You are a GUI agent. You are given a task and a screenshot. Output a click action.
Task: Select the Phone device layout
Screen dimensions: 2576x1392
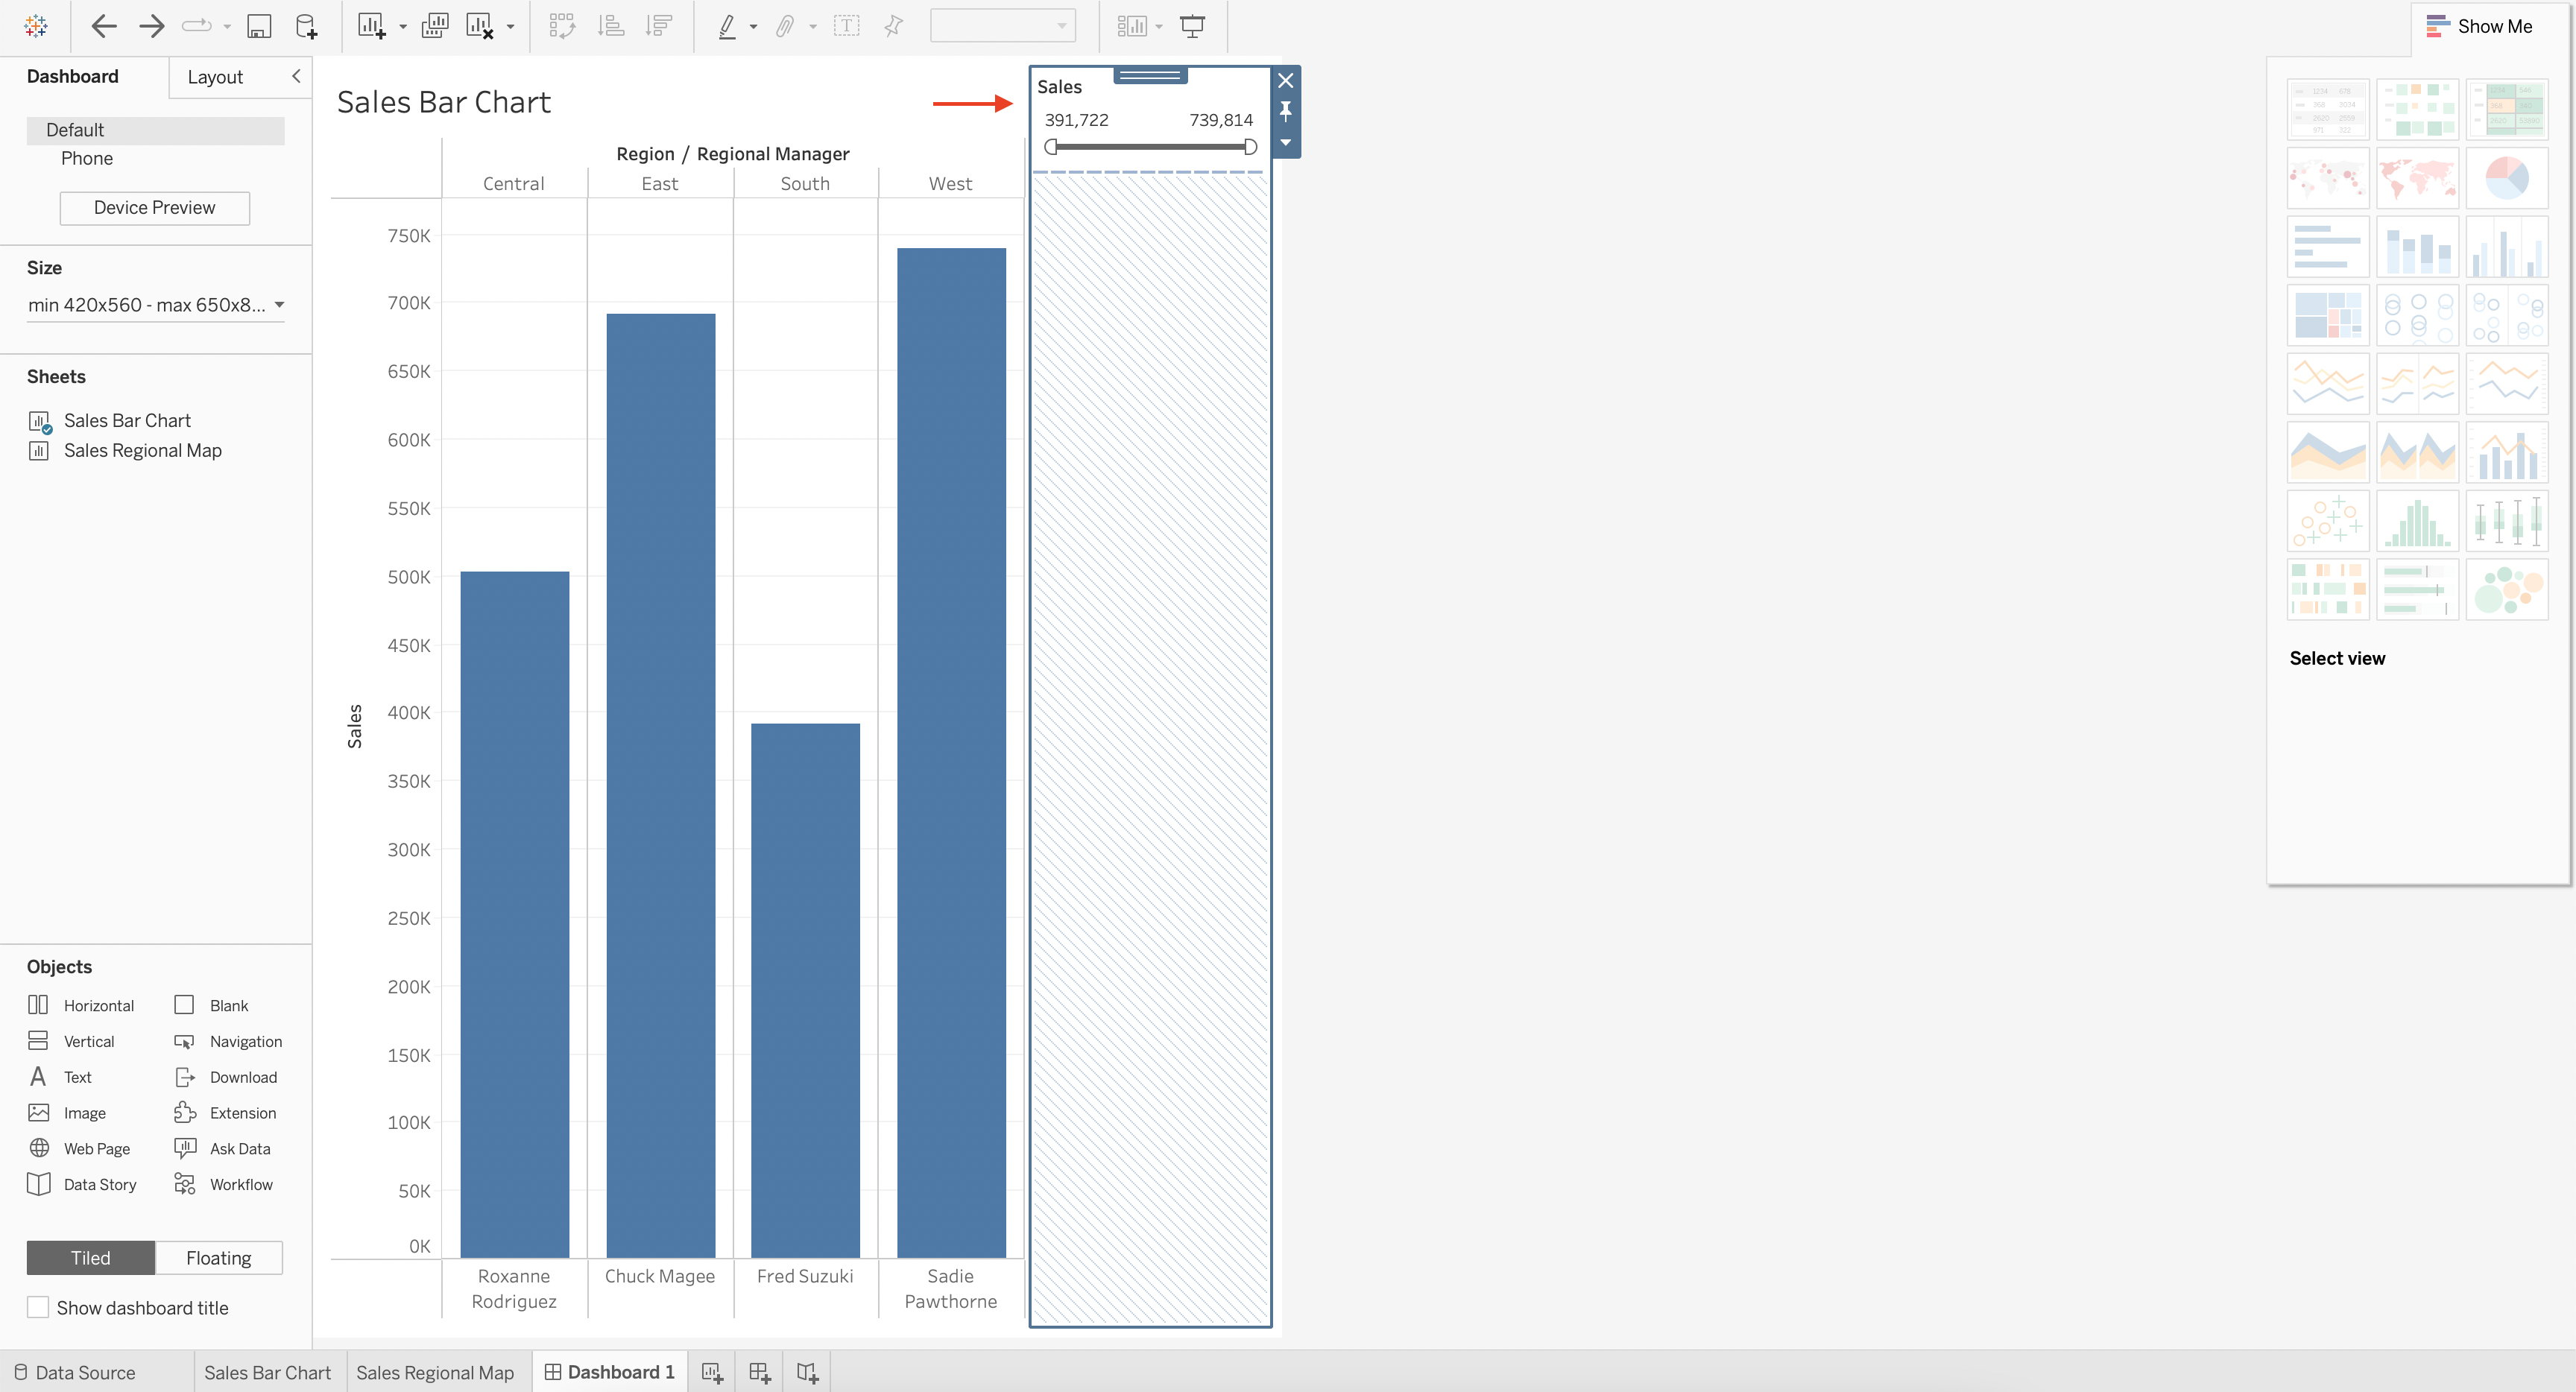tap(87, 158)
